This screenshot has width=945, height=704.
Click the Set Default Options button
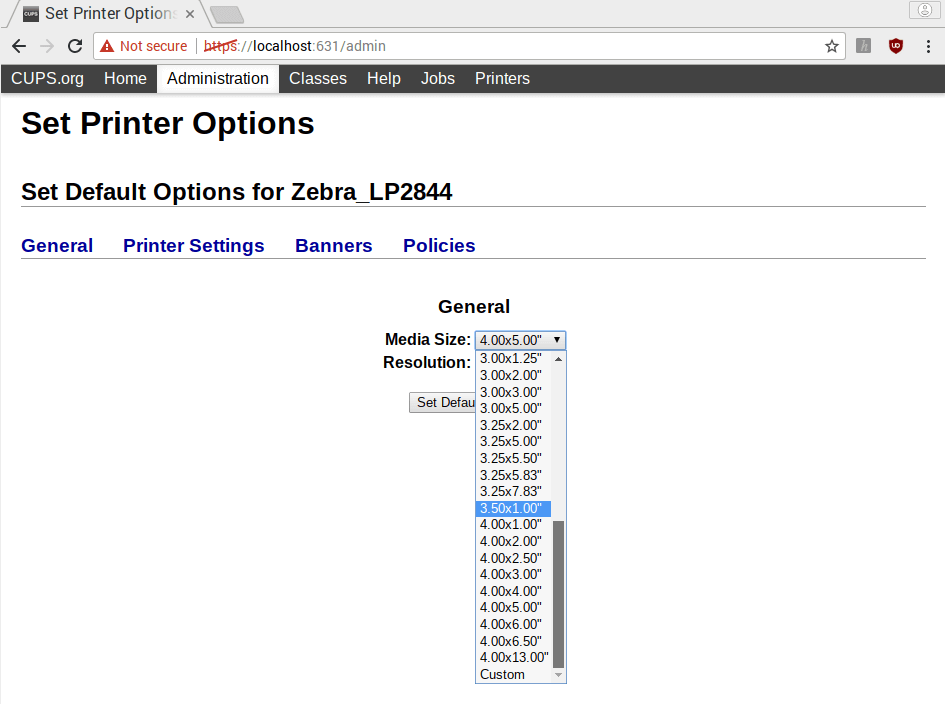tap(442, 403)
